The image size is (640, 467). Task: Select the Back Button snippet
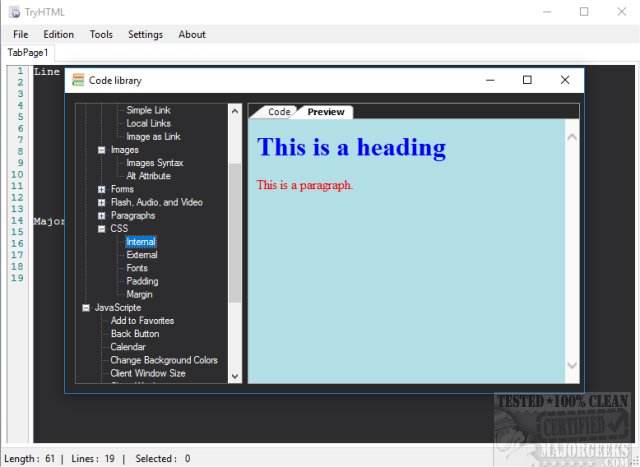(x=135, y=334)
